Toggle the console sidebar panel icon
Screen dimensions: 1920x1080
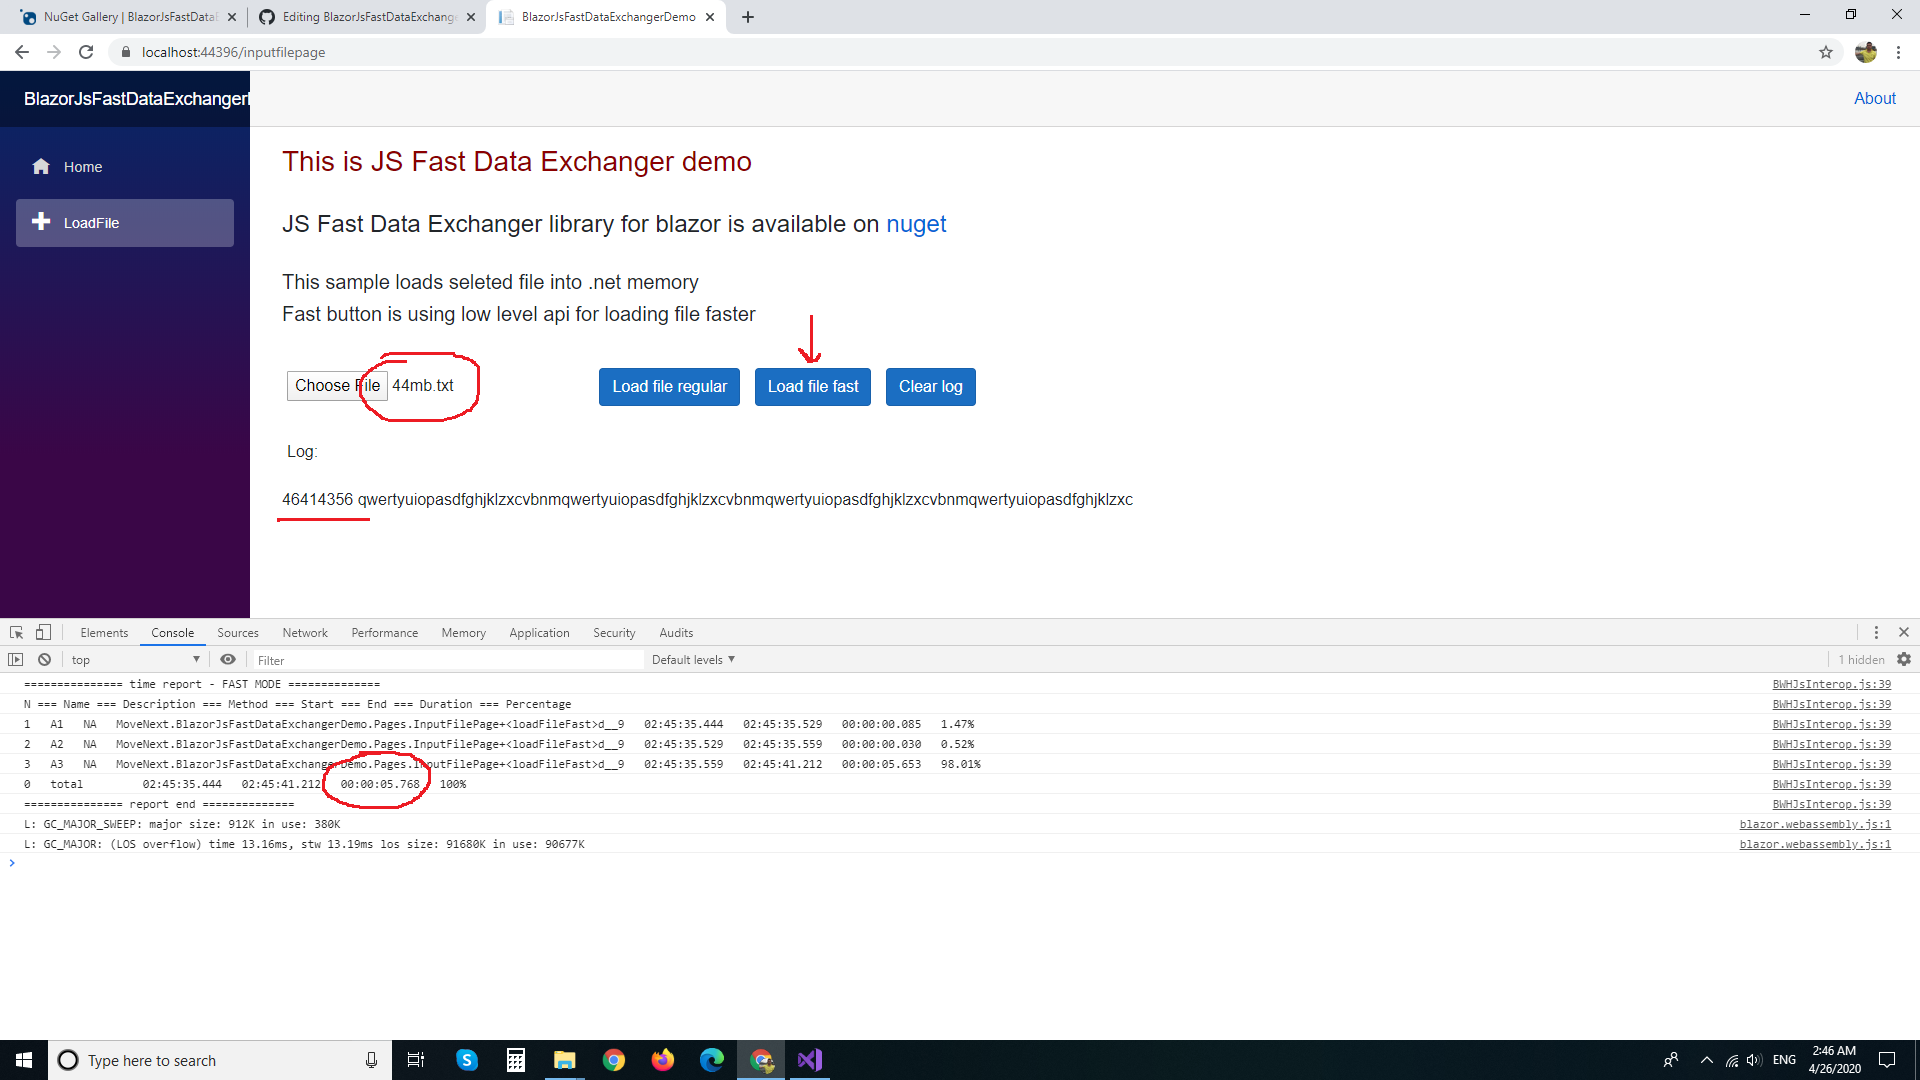click(16, 660)
